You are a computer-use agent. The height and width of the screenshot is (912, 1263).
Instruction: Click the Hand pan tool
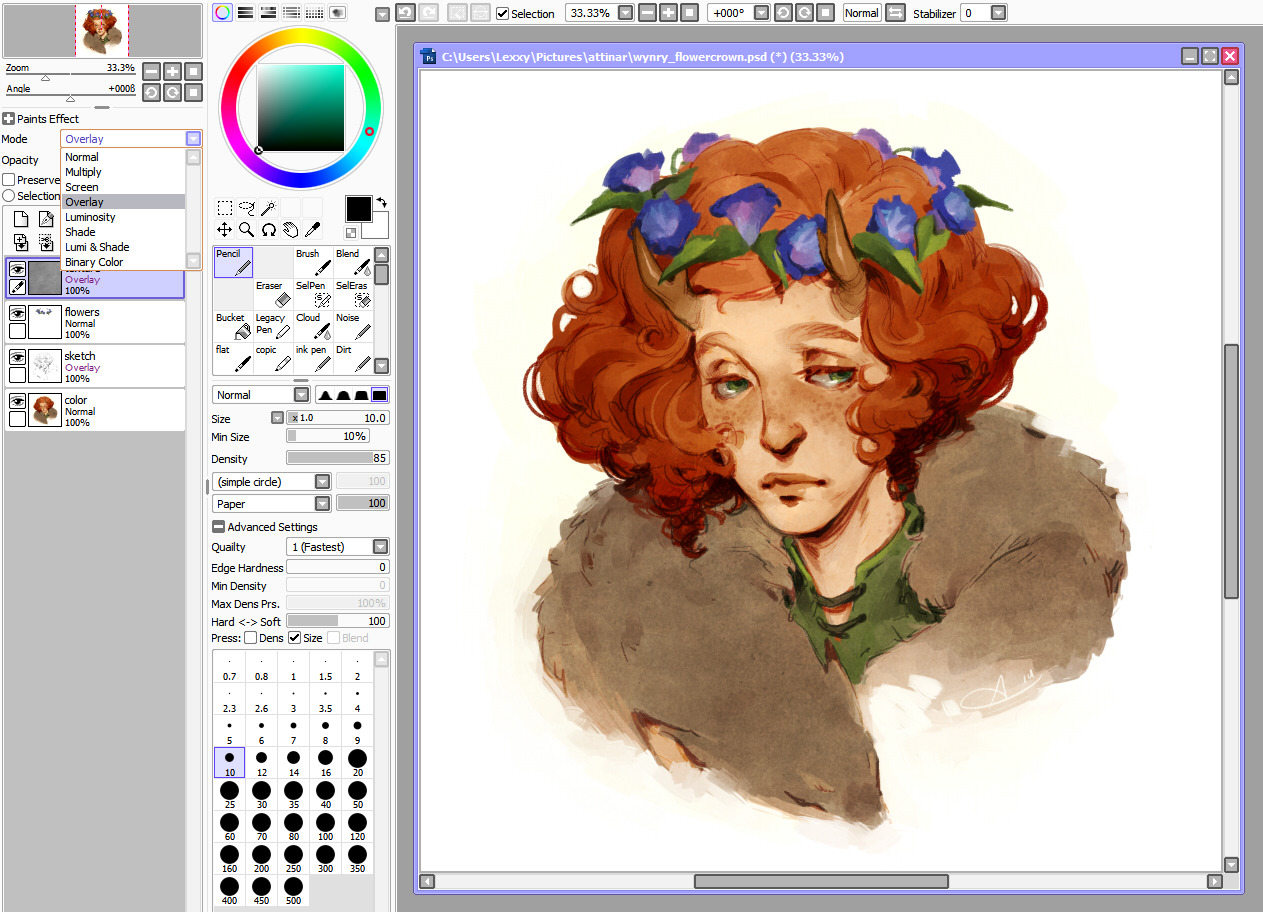pyautogui.click(x=290, y=229)
